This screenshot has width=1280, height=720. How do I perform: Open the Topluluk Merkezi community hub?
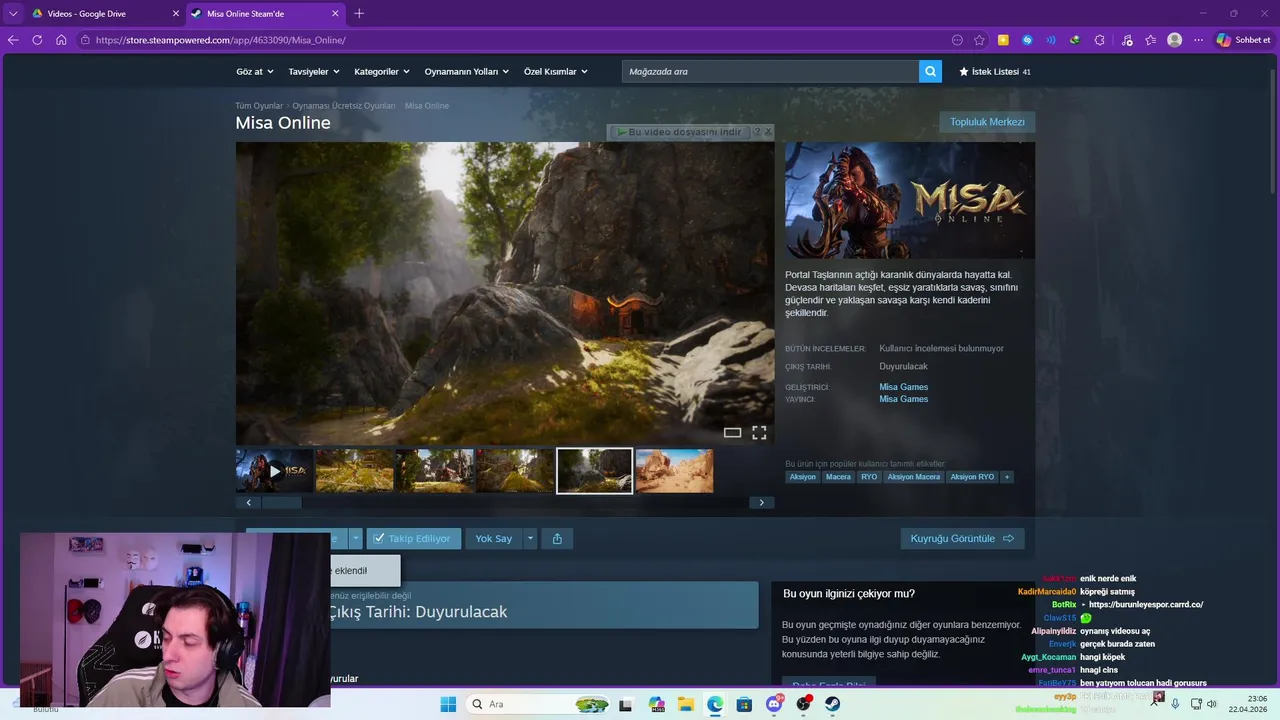[x=987, y=122]
